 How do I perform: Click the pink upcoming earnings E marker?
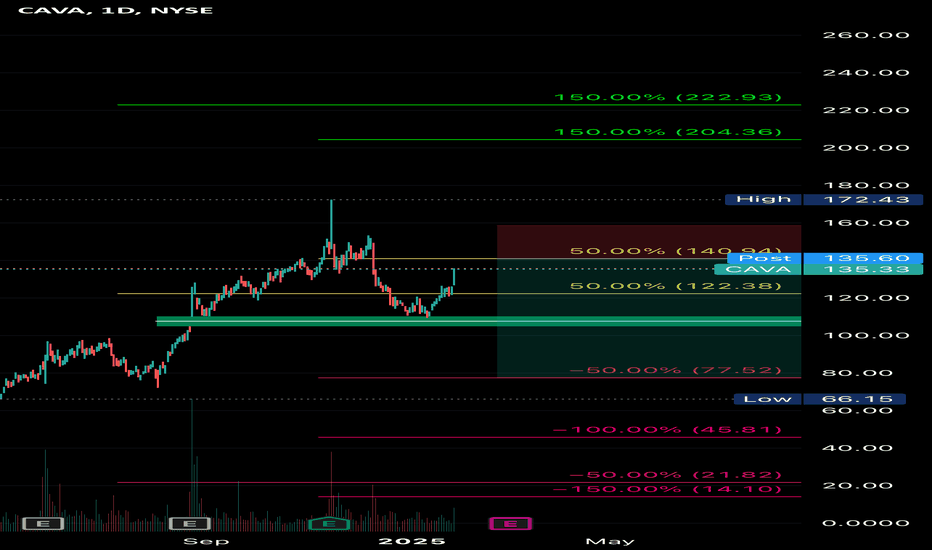[x=510, y=523]
